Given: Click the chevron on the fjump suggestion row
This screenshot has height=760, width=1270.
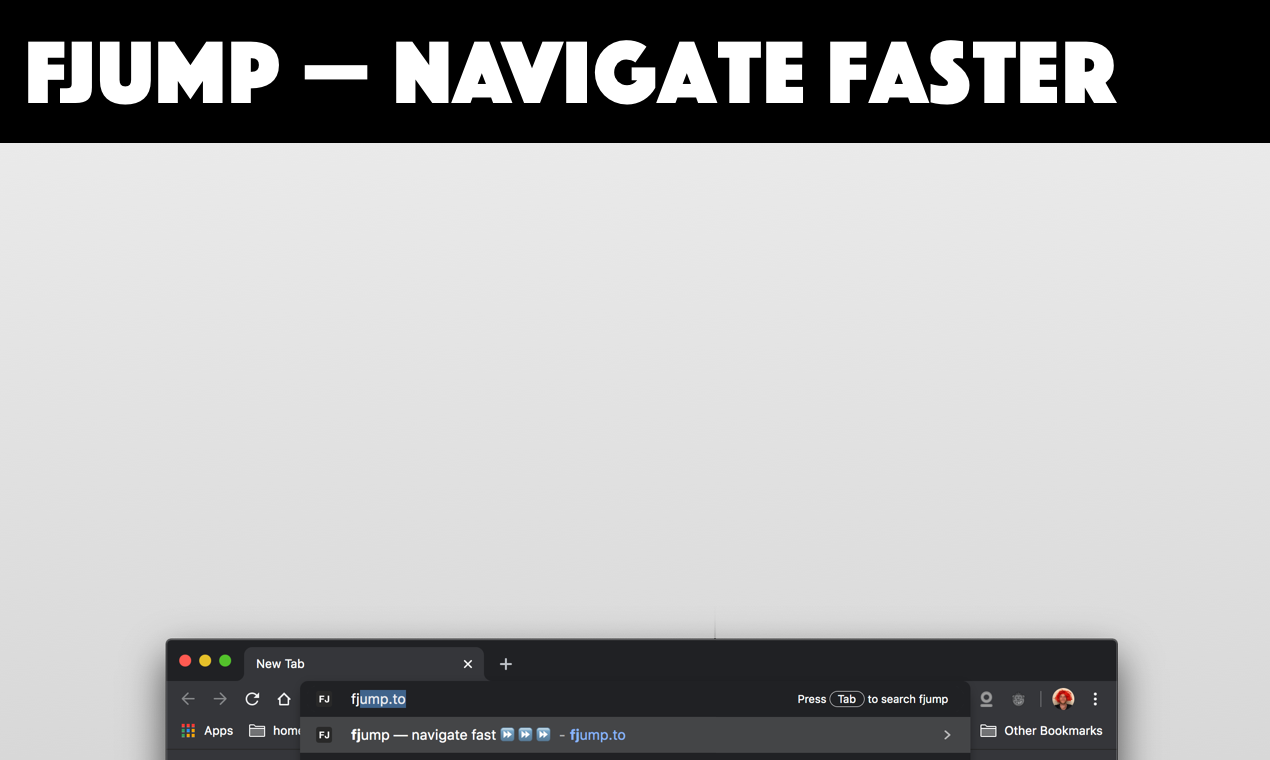Looking at the screenshot, I should pyautogui.click(x=947, y=735).
